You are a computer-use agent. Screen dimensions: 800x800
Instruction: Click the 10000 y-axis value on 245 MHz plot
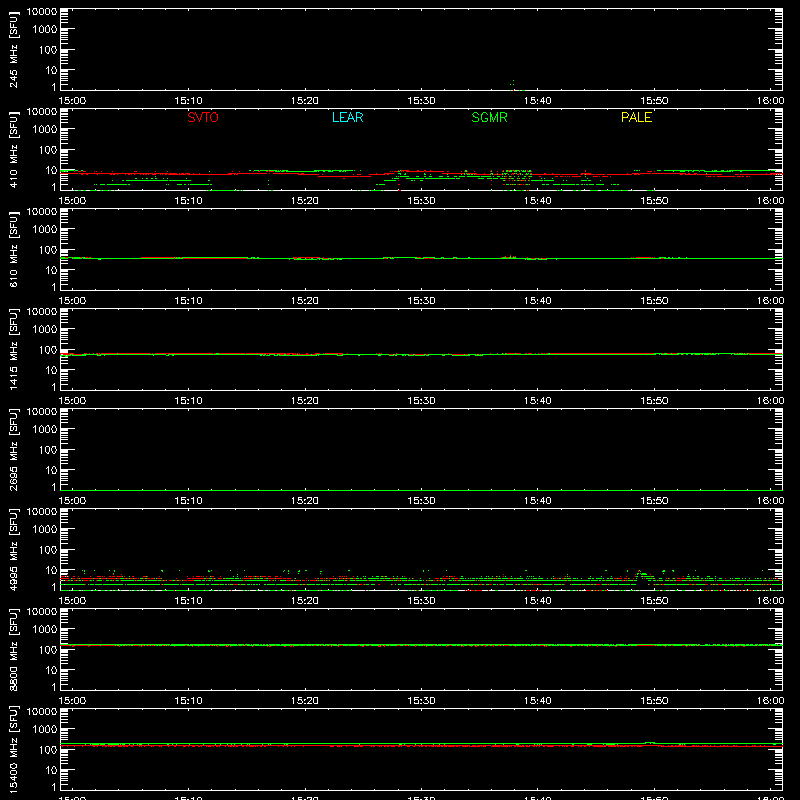tap(42, 12)
